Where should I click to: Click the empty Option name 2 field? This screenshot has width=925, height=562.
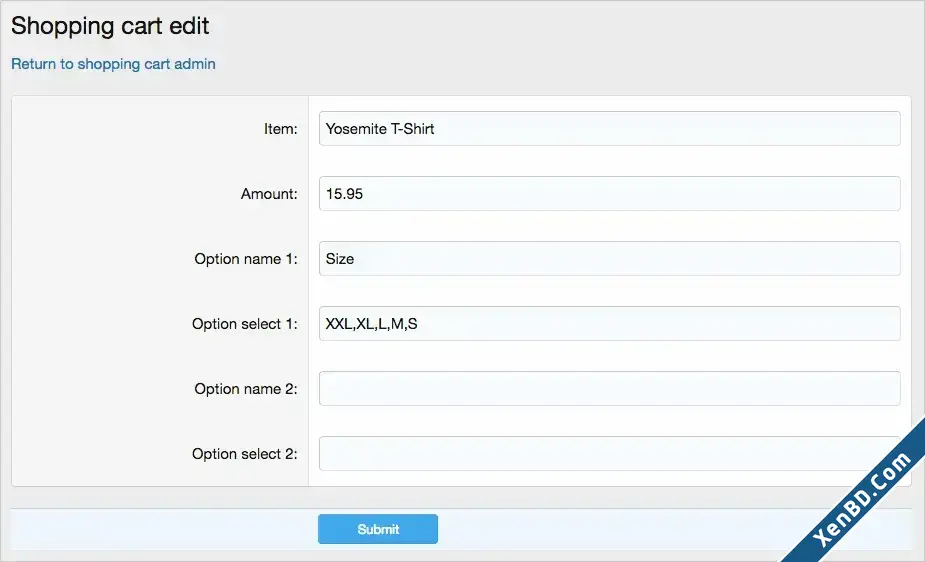(x=609, y=388)
